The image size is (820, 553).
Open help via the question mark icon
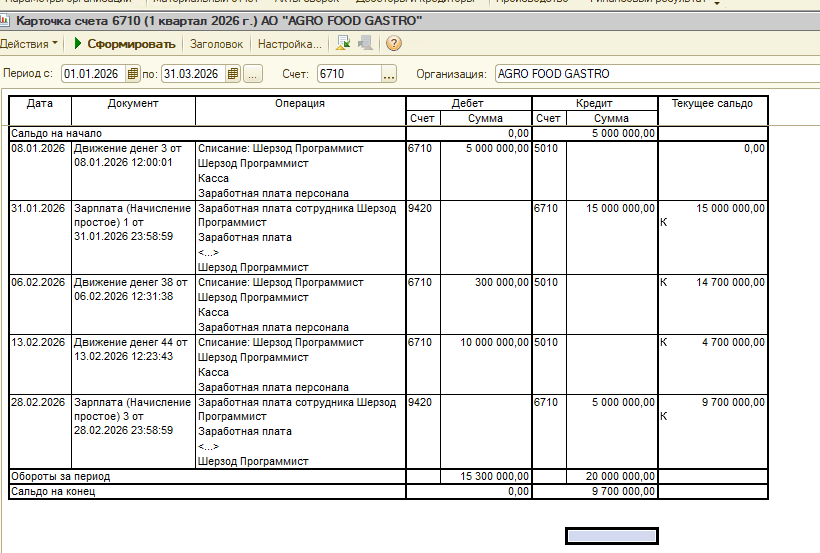click(x=394, y=43)
